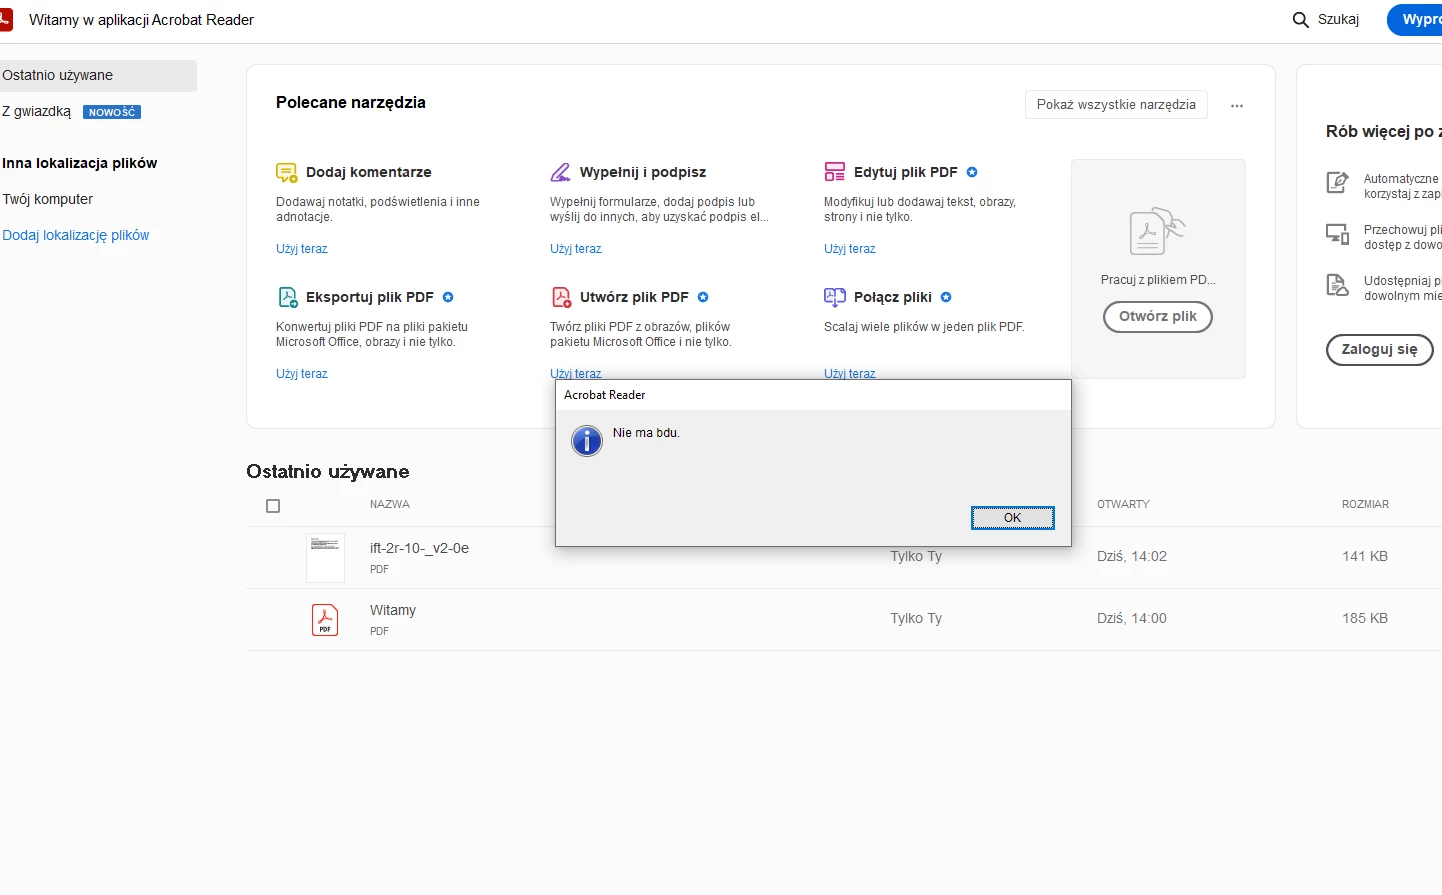
Task: Click Dodaj lokalizację plików link
Action: [76, 235]
